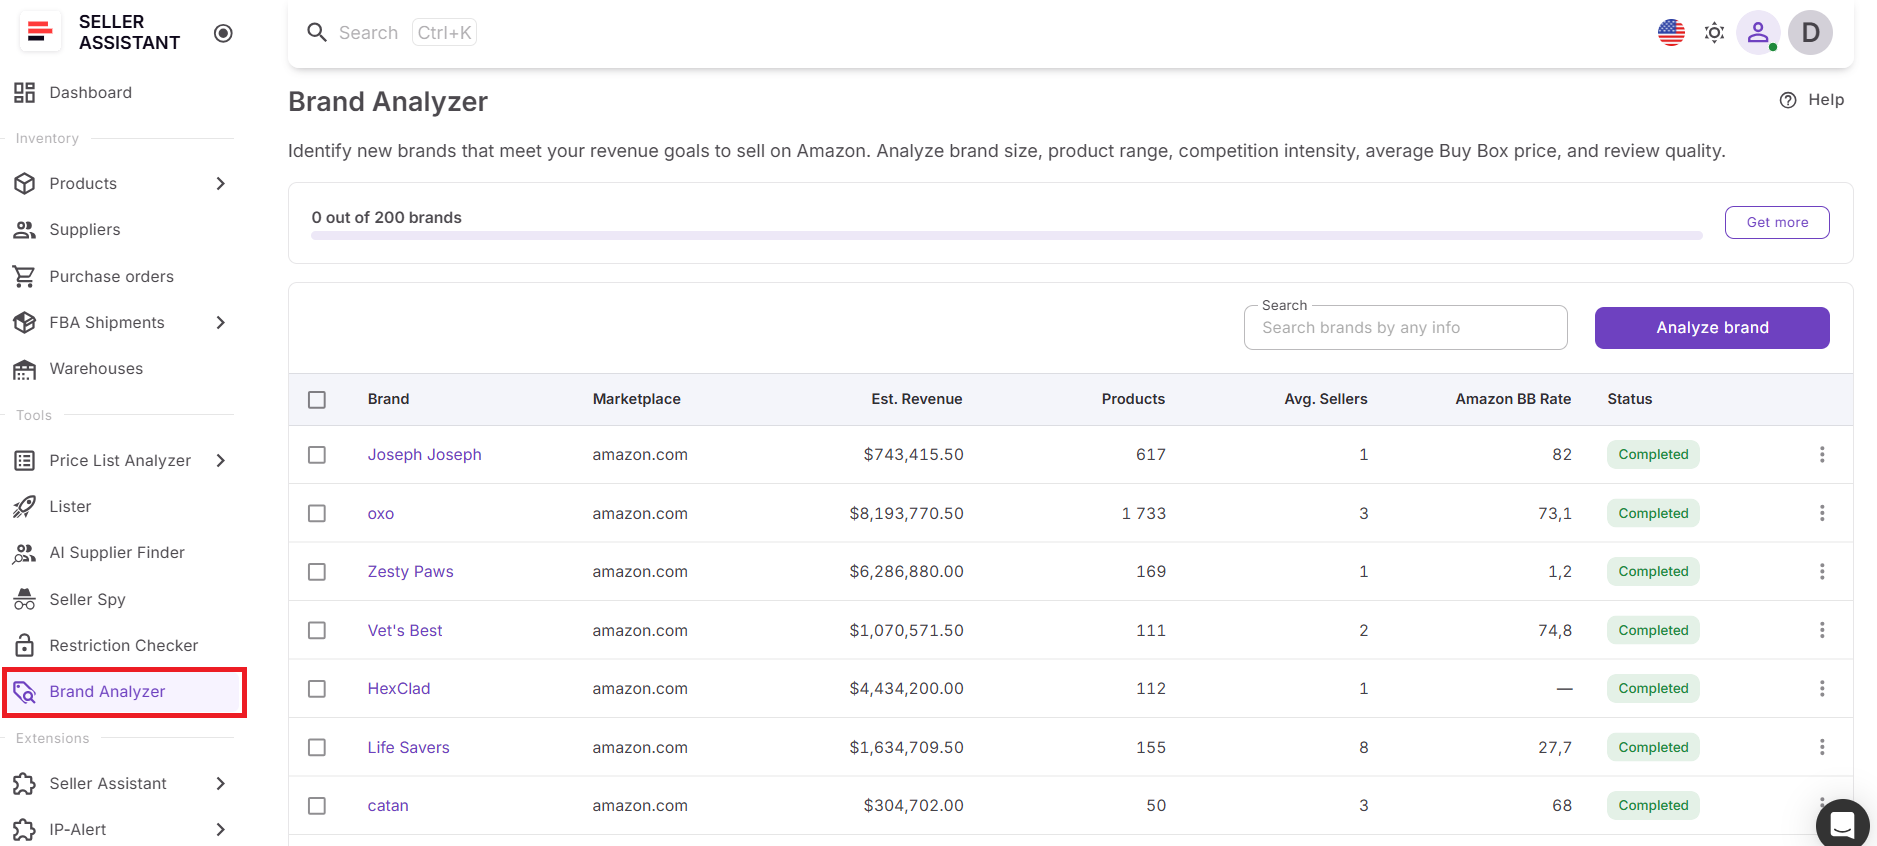The width and height of the screenshot is (1877, 846).
Task: Toggle the light/dark theme sun icon
Action: click(x=1714, y=33)
